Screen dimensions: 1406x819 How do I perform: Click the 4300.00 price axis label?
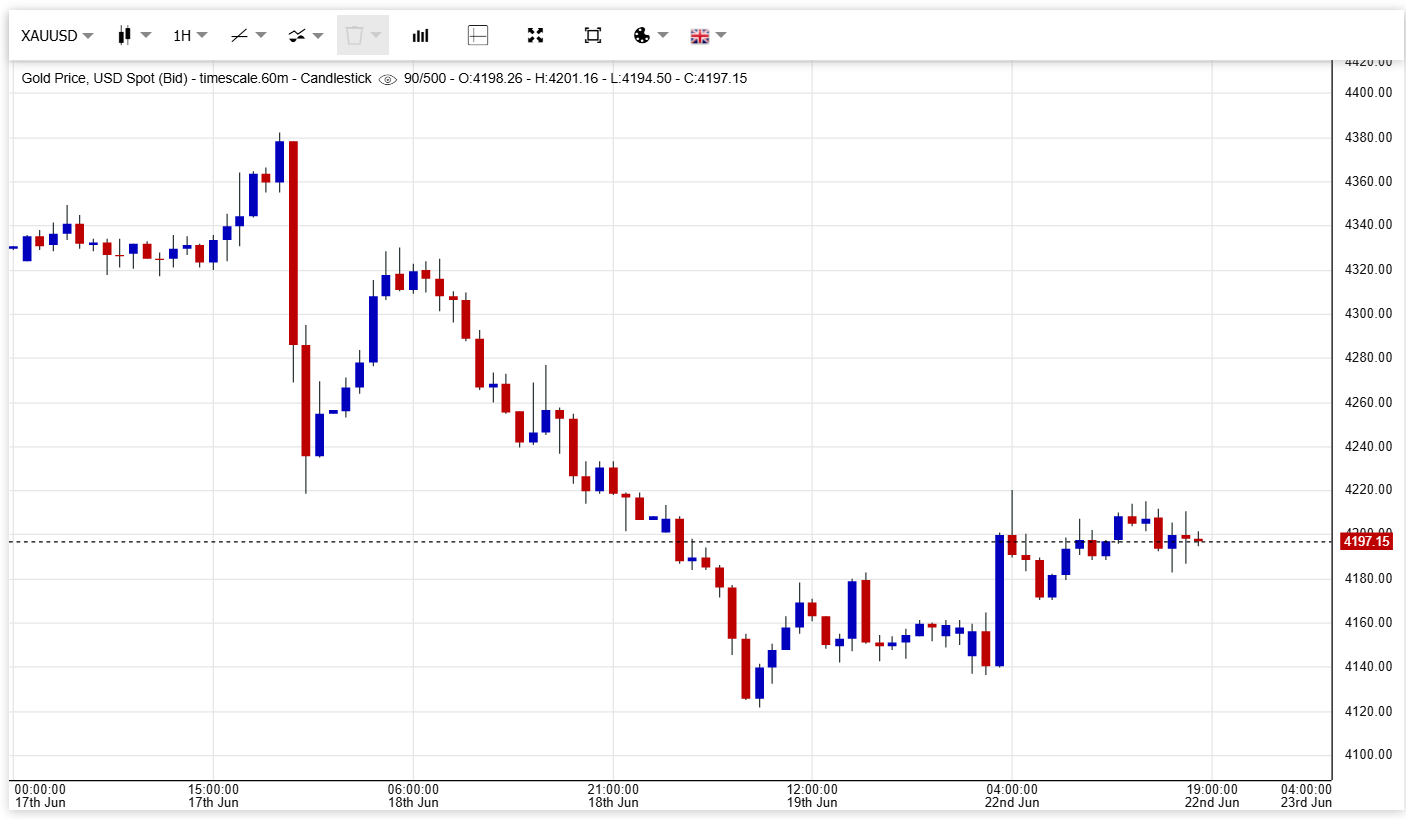coord(1369,313)
